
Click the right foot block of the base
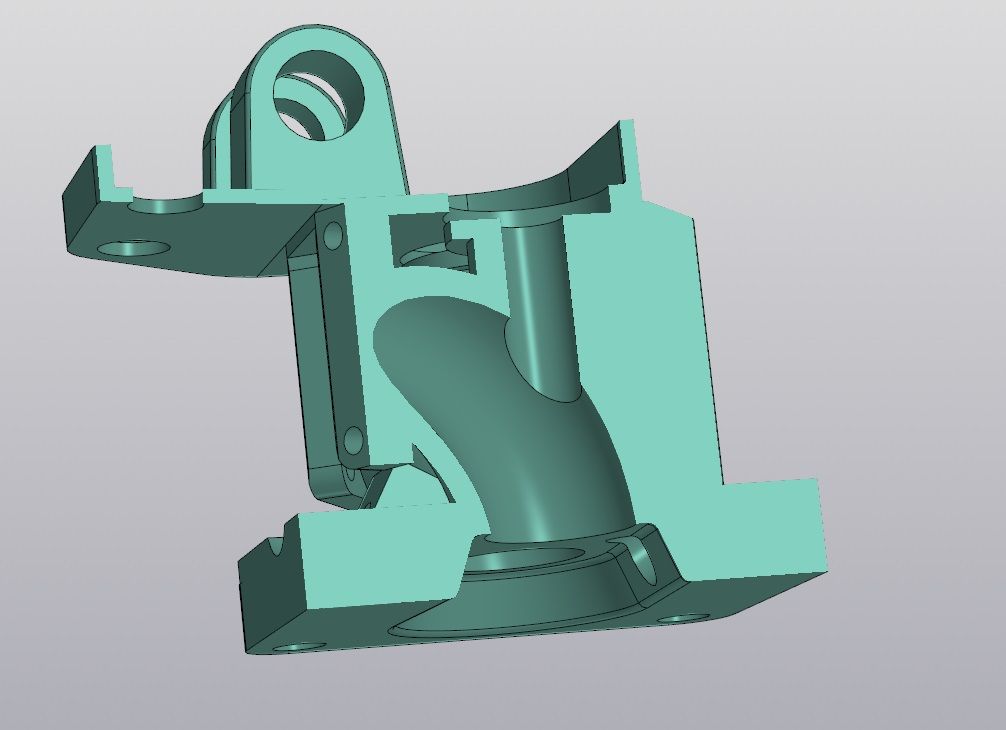pos(770,530)
